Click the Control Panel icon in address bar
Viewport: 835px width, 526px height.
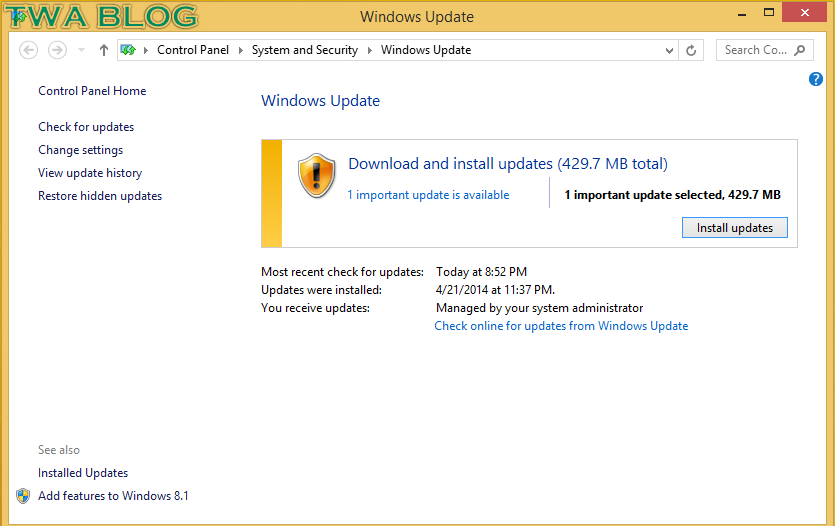(x=128, y=50)
